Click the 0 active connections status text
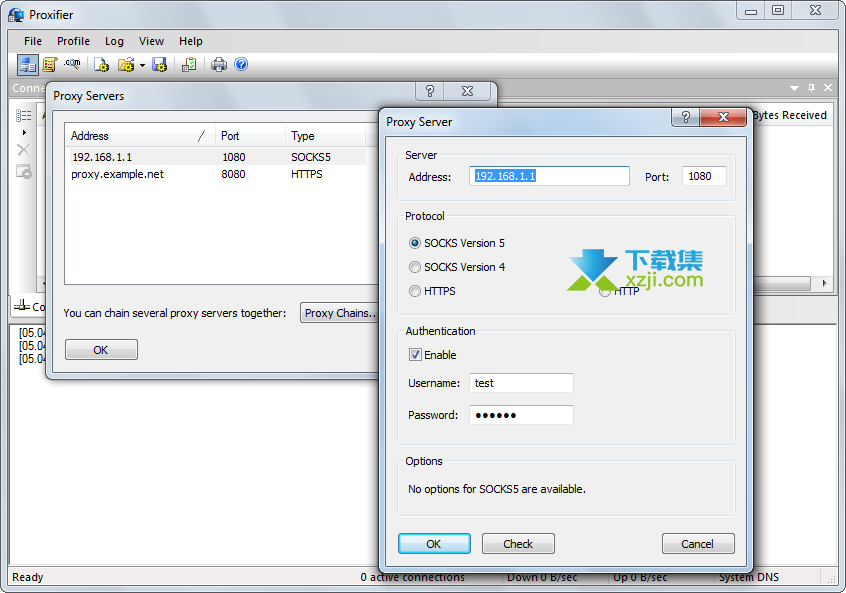The width and height of the screenshot is (846, 593). point(413,577)
